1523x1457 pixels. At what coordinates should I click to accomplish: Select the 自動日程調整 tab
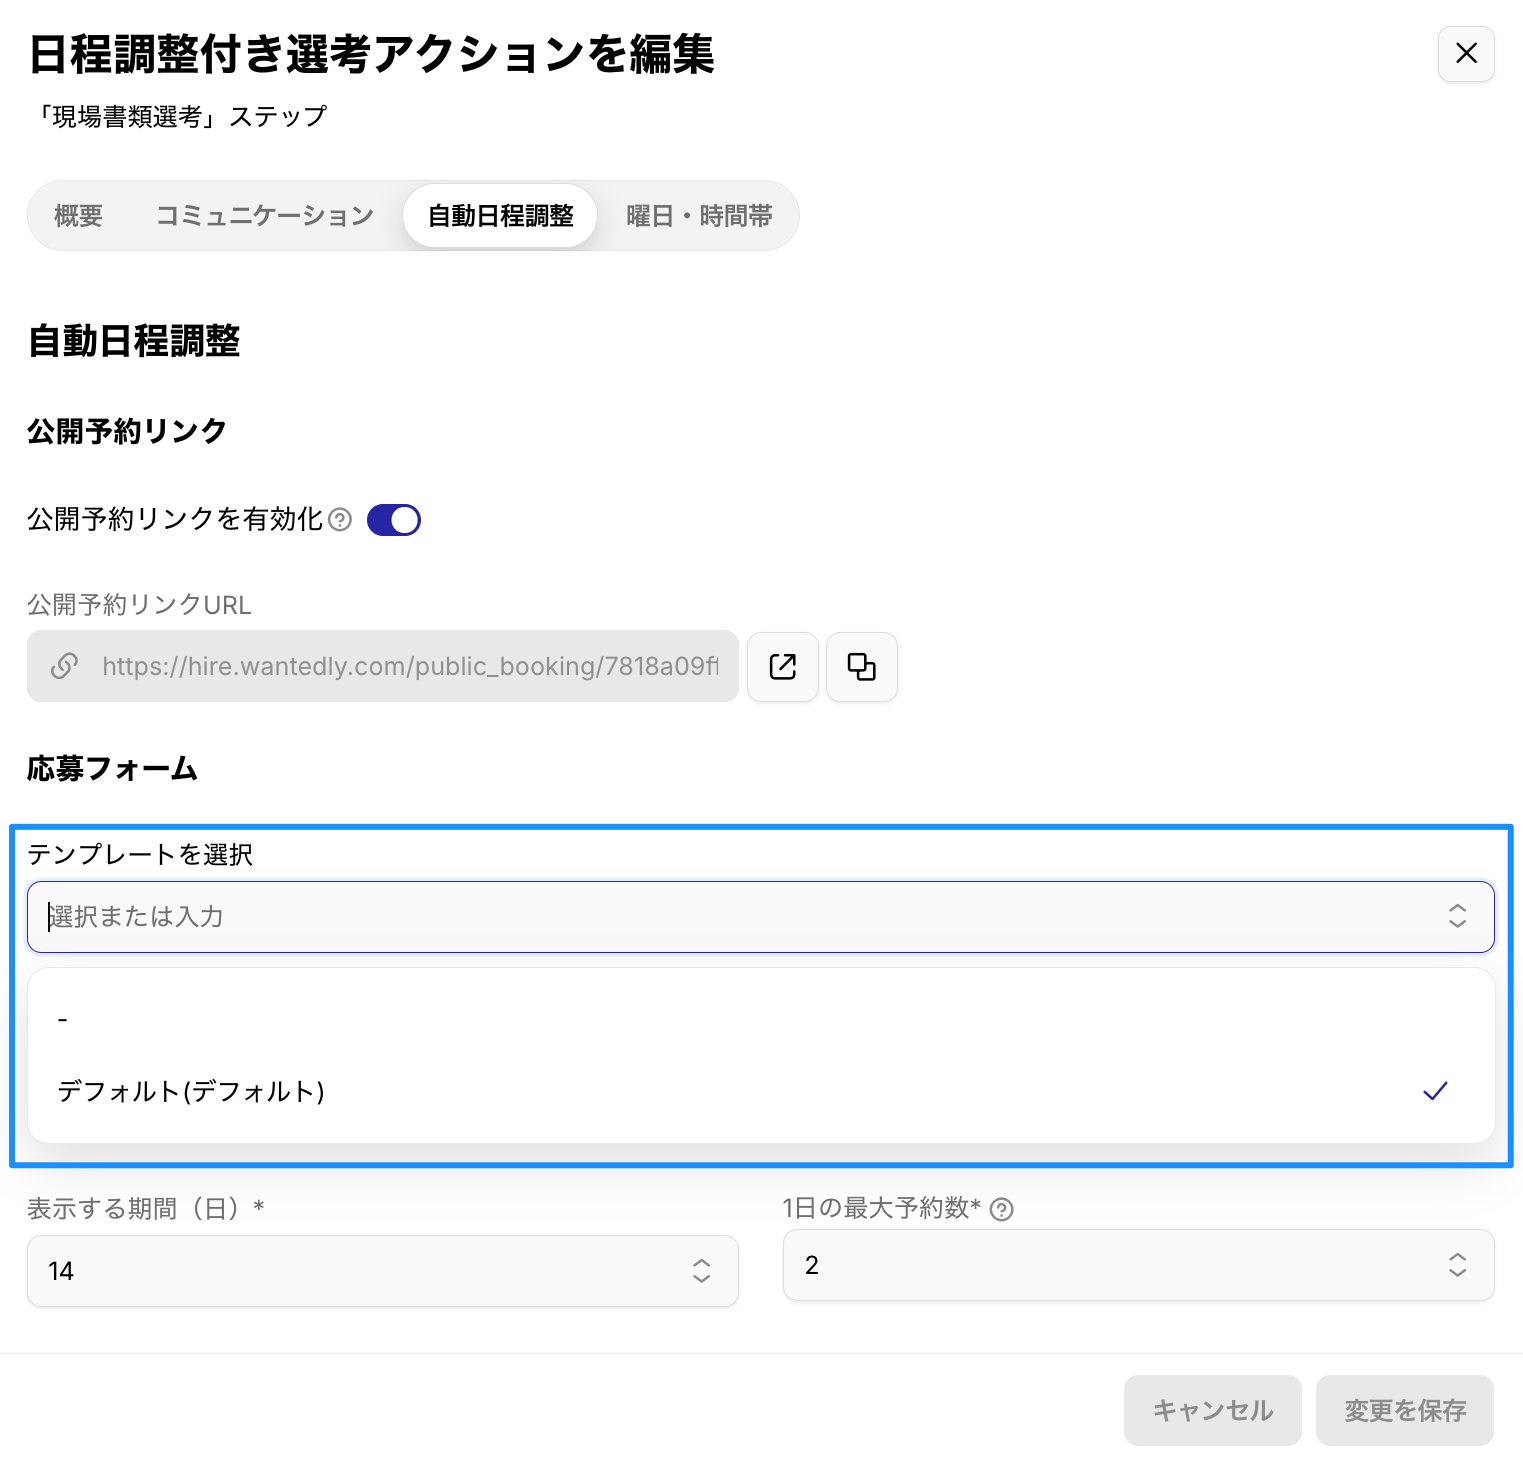(x=500, y=216)
